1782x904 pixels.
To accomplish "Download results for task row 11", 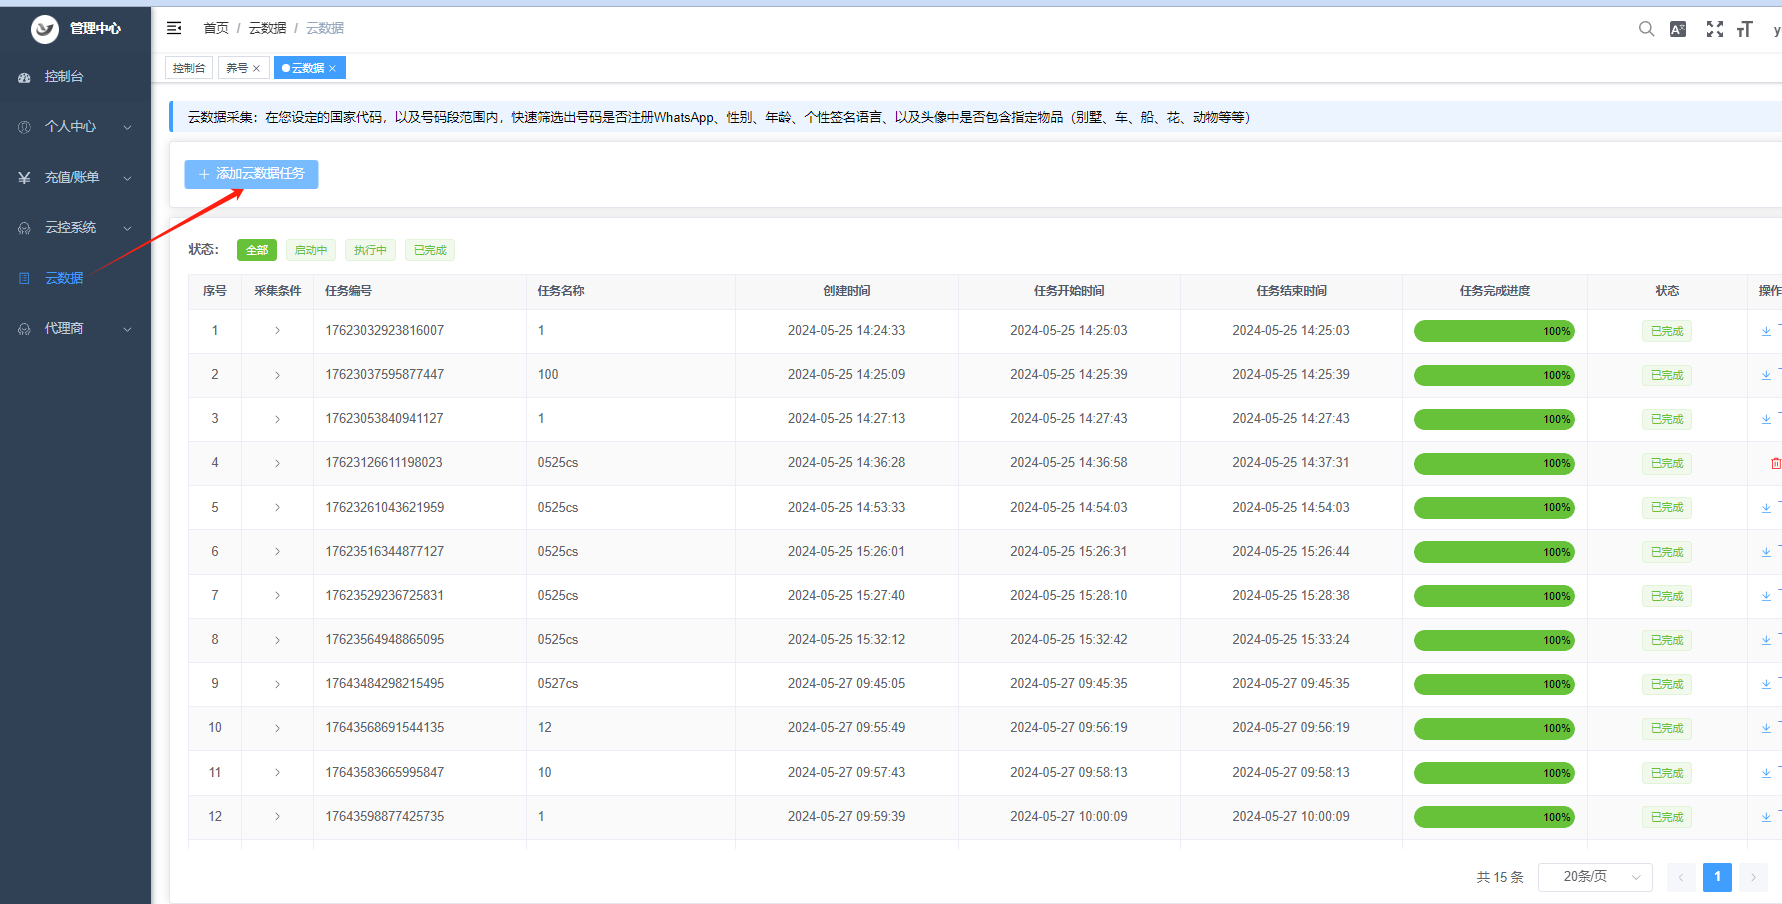I will (x=1766, y=773).
